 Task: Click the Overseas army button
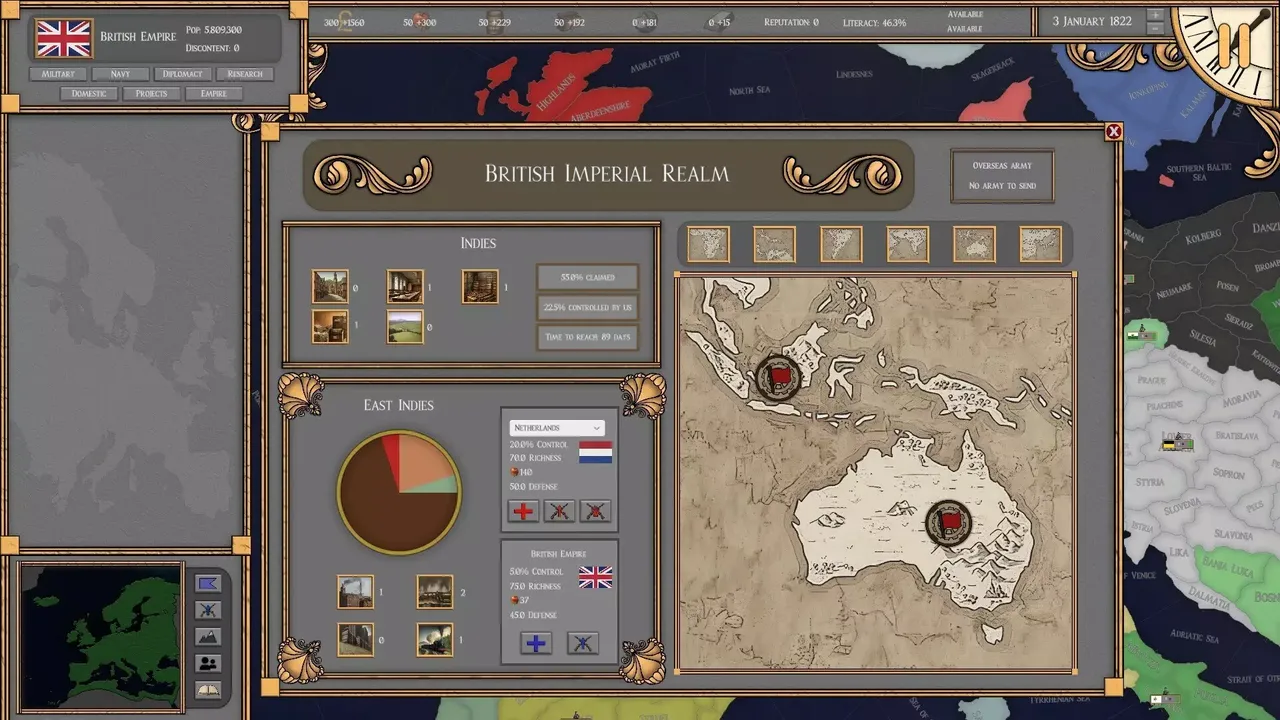[1002, 175]
